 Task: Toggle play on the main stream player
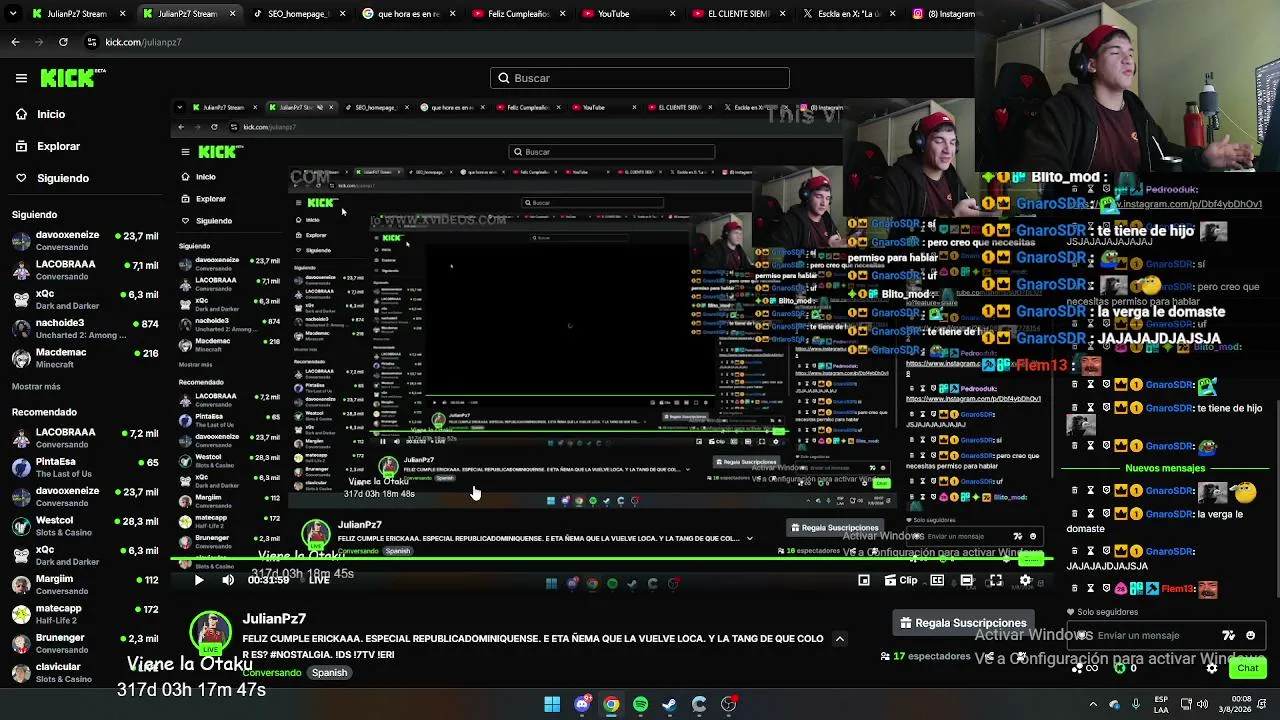[198, 580]
